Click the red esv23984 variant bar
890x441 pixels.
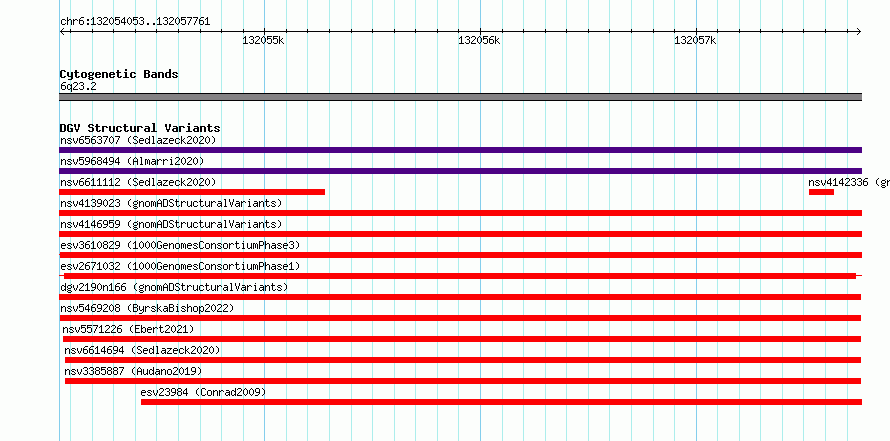[501, 402]
